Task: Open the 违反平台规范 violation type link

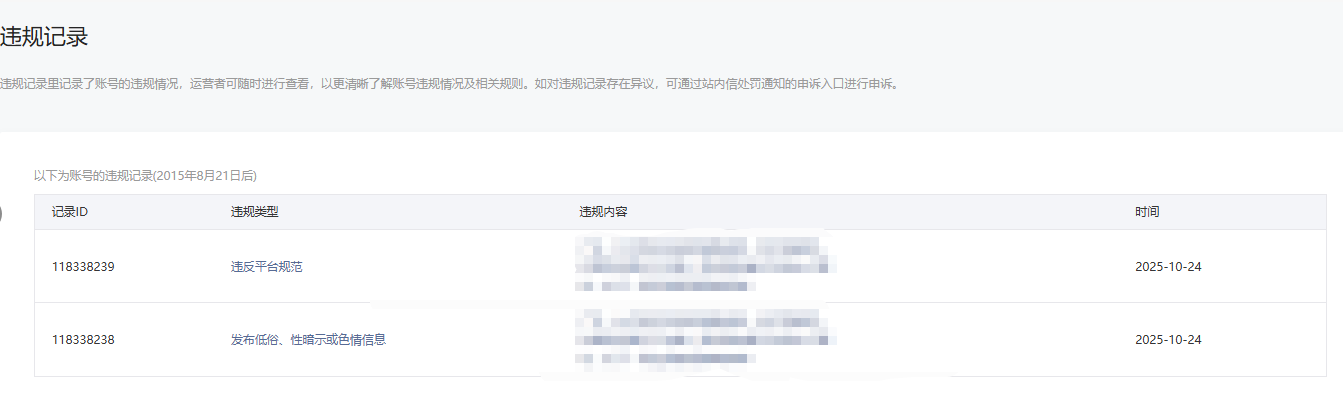Action: pos(266,267)
